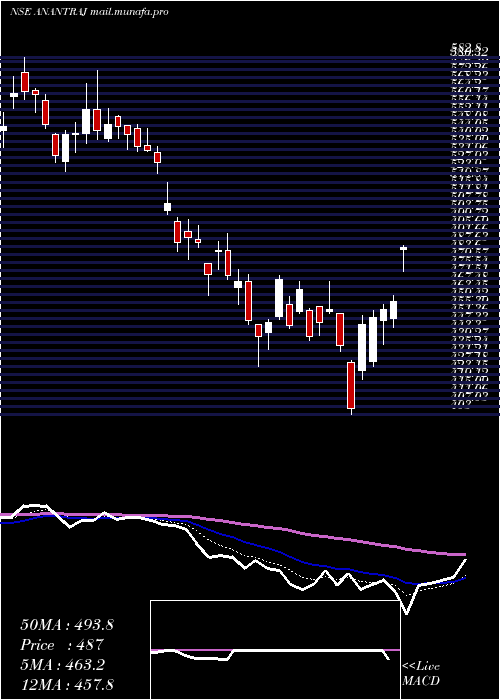The image size is (500, 700).
Task: Click the <<Live MACD label
Action: click(421, 674)
